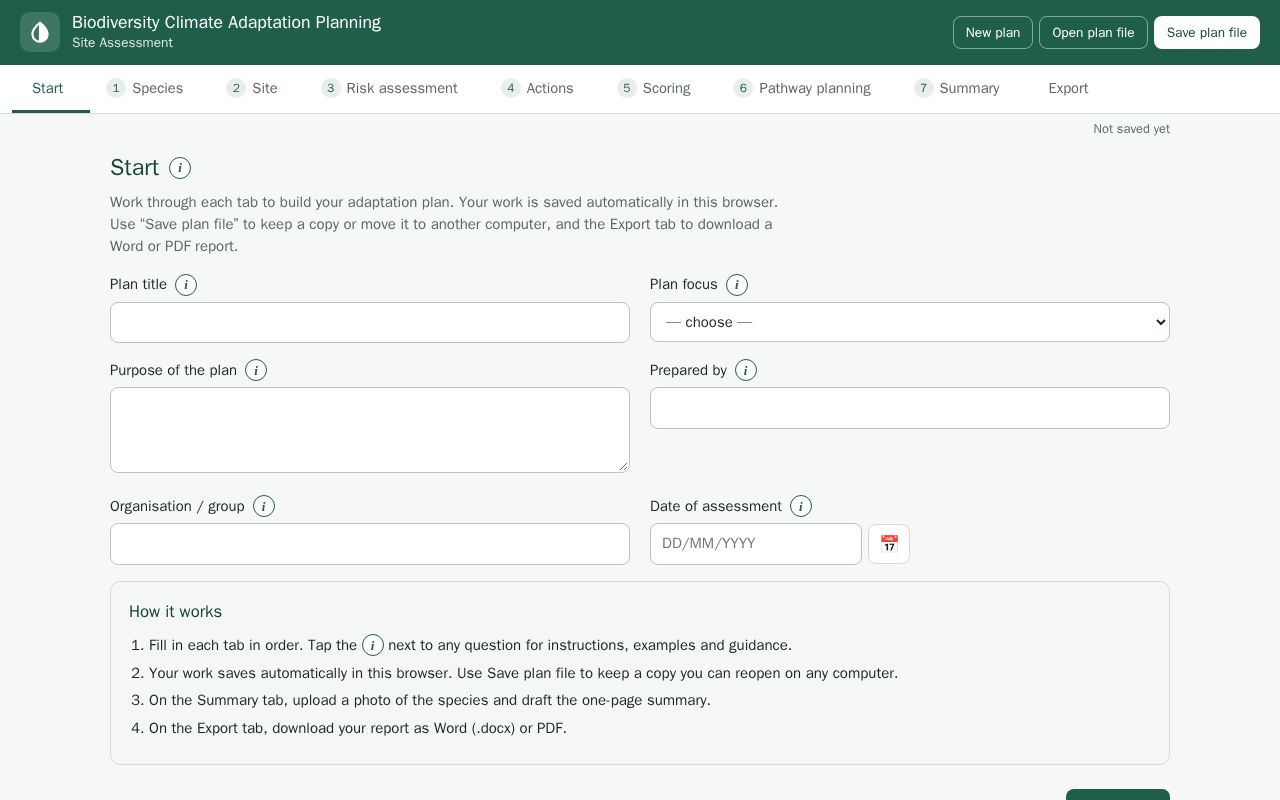Open the Scoring tab
Viewport: 1280px width, 800px height.
654,88
